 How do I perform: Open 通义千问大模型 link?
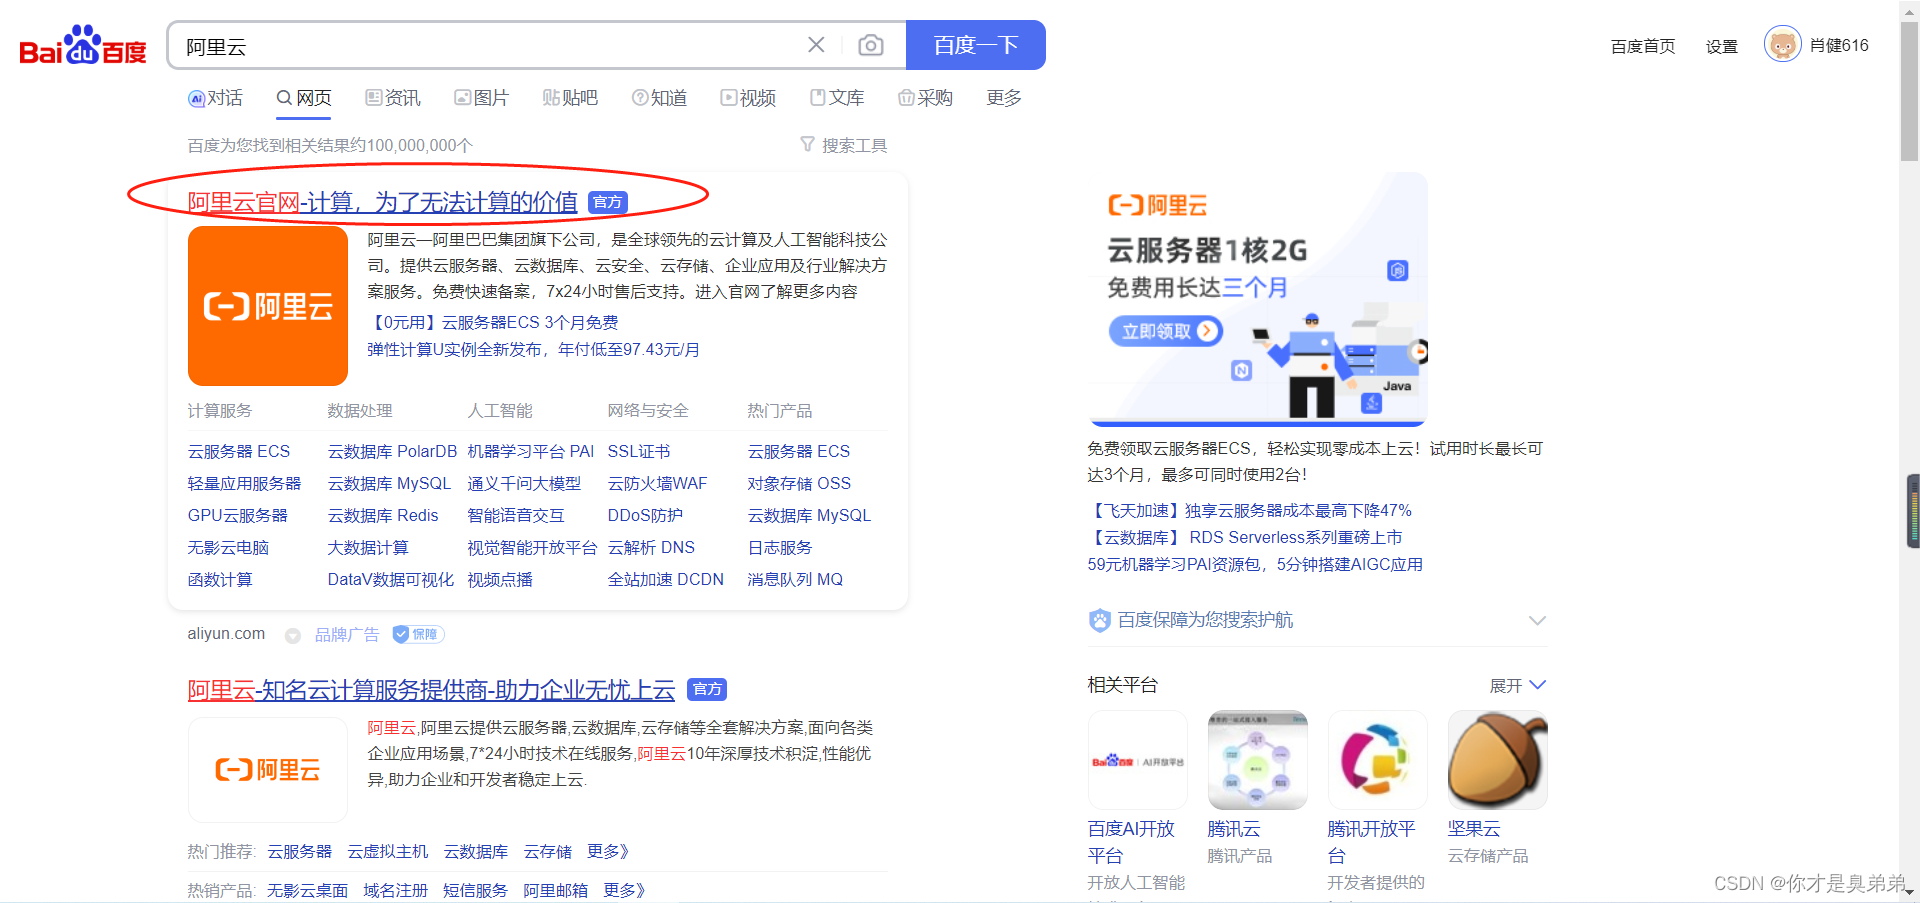point(524,483)
